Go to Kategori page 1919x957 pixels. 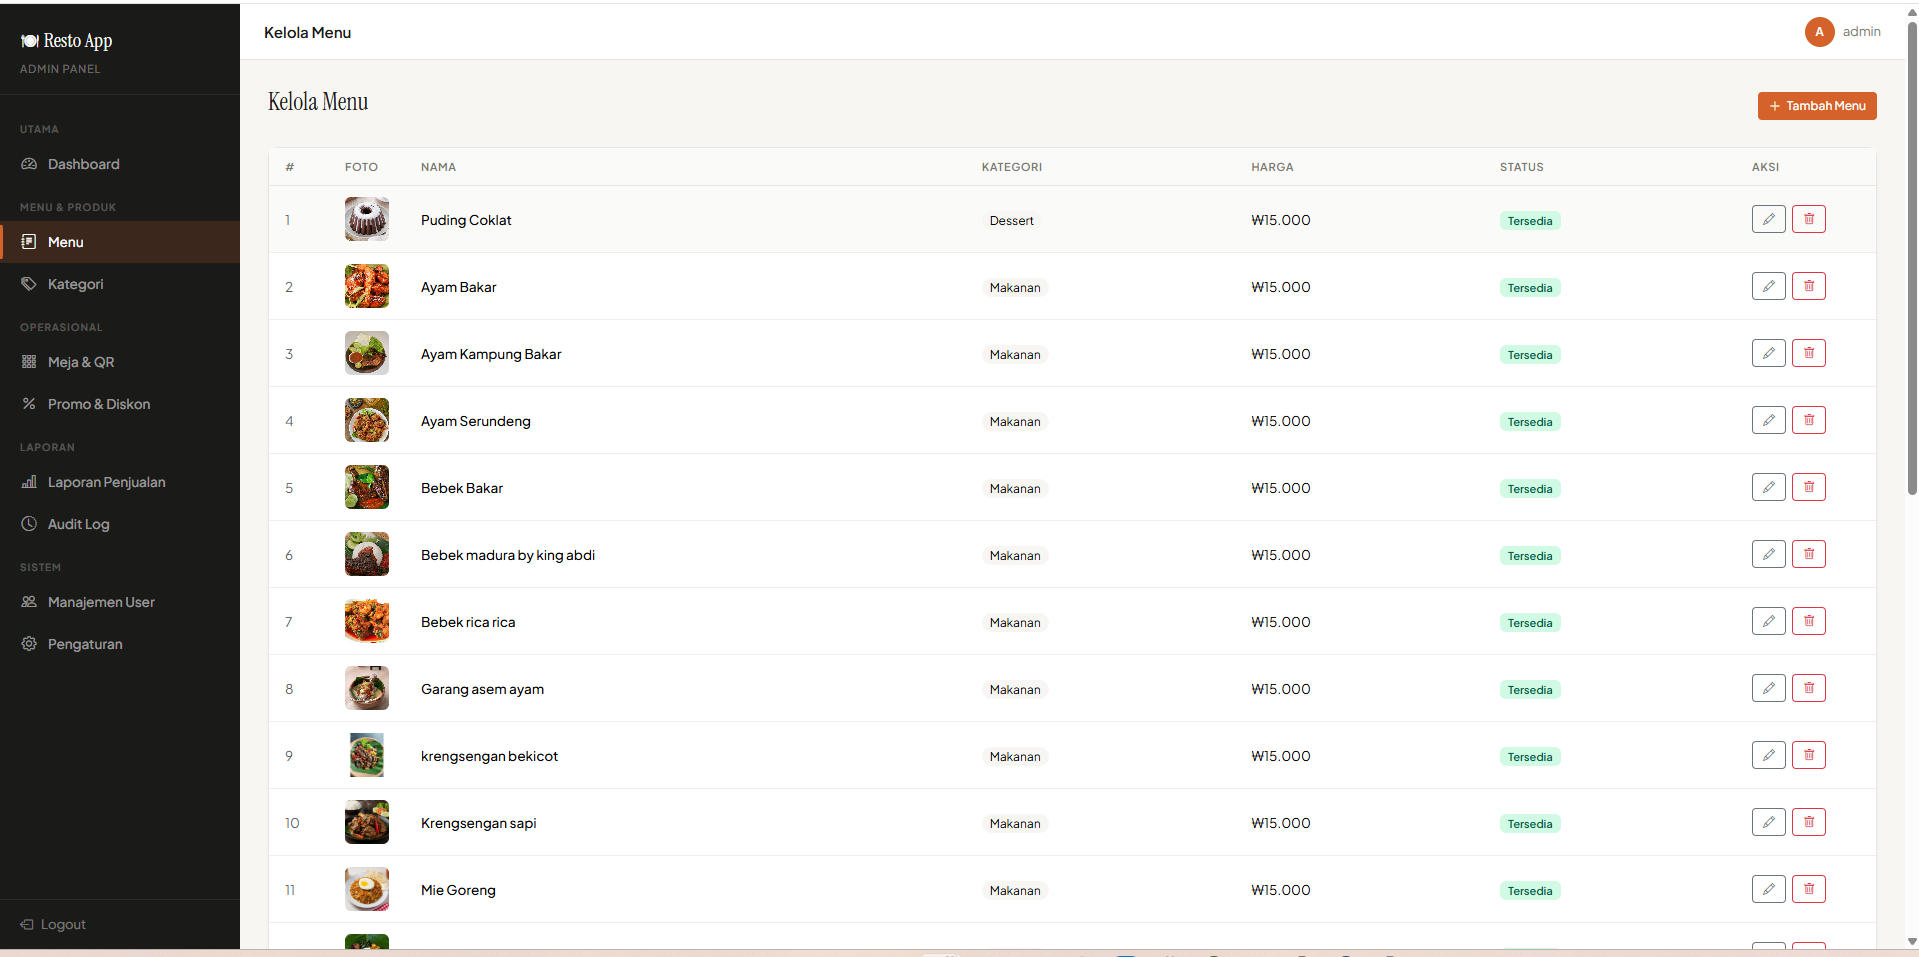click(x=120, y=284)
